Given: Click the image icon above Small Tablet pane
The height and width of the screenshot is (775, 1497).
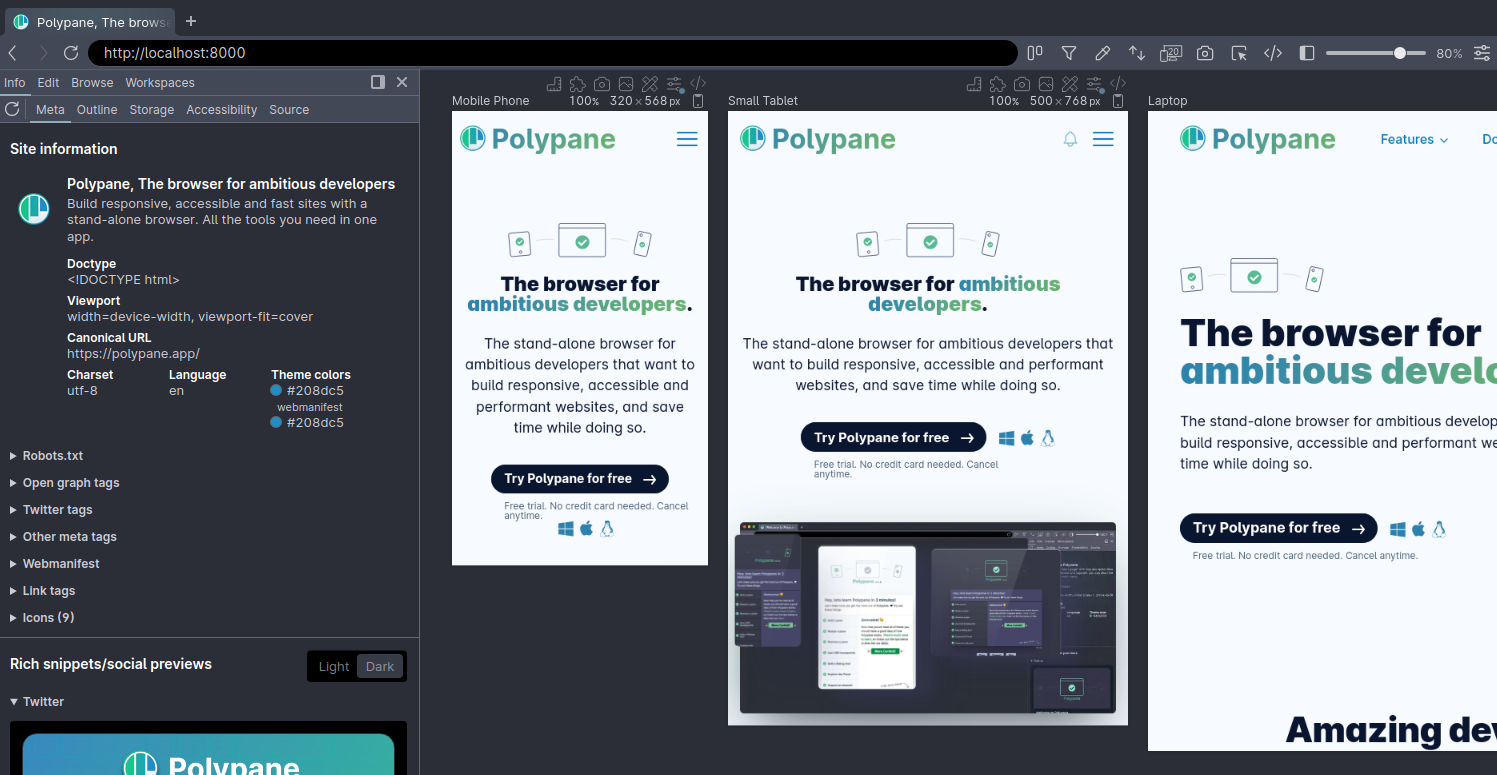Looking at the screenshot, I should (x=1046, y=84).
